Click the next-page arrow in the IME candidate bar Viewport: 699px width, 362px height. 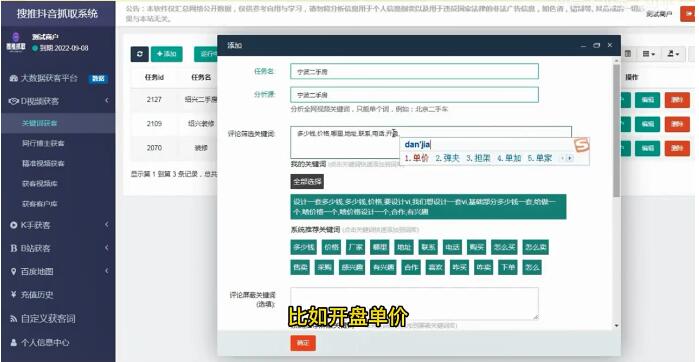570,158
